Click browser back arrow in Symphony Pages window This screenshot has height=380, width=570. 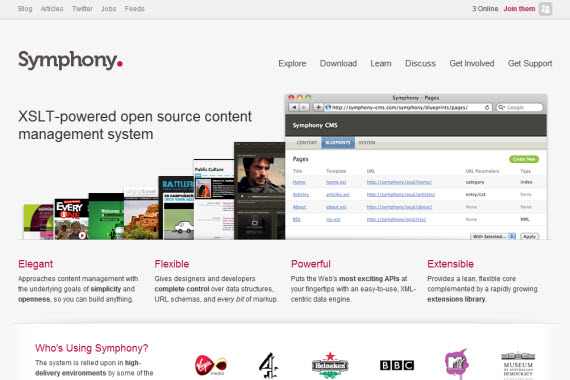coord(294,107)
